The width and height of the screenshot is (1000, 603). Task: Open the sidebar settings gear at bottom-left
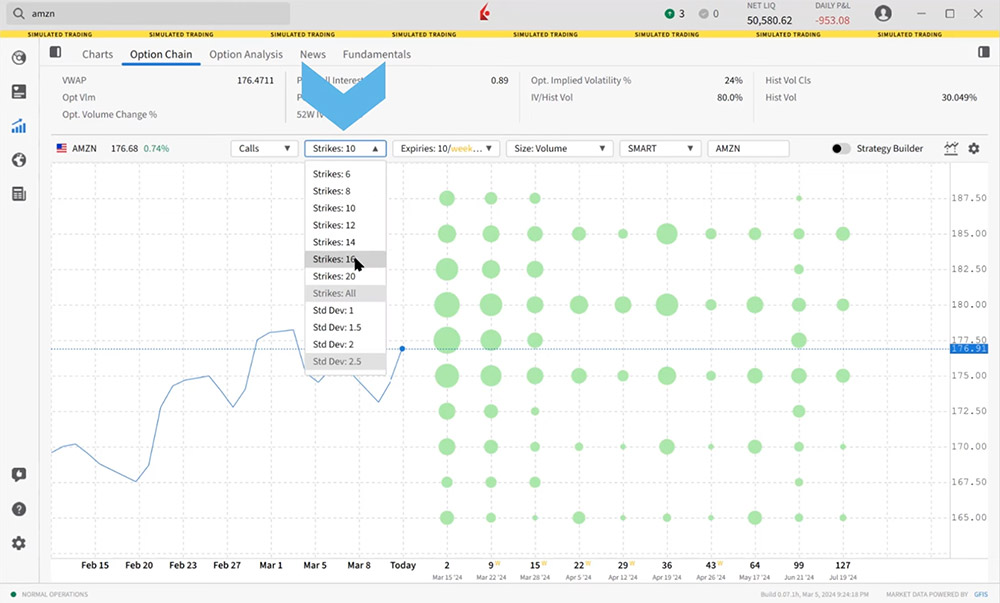tap(18, 543)
